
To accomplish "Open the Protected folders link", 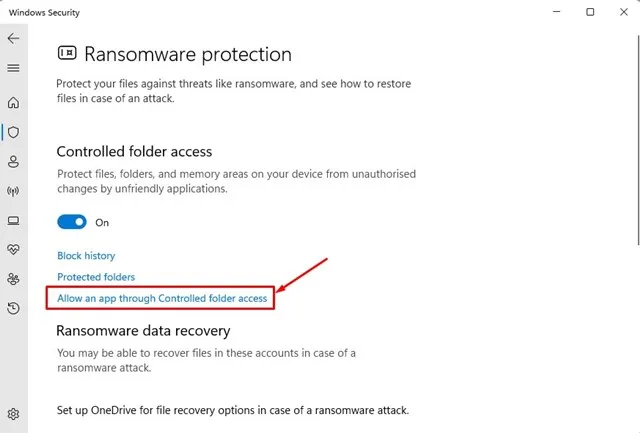I will [x=96, y=277].
